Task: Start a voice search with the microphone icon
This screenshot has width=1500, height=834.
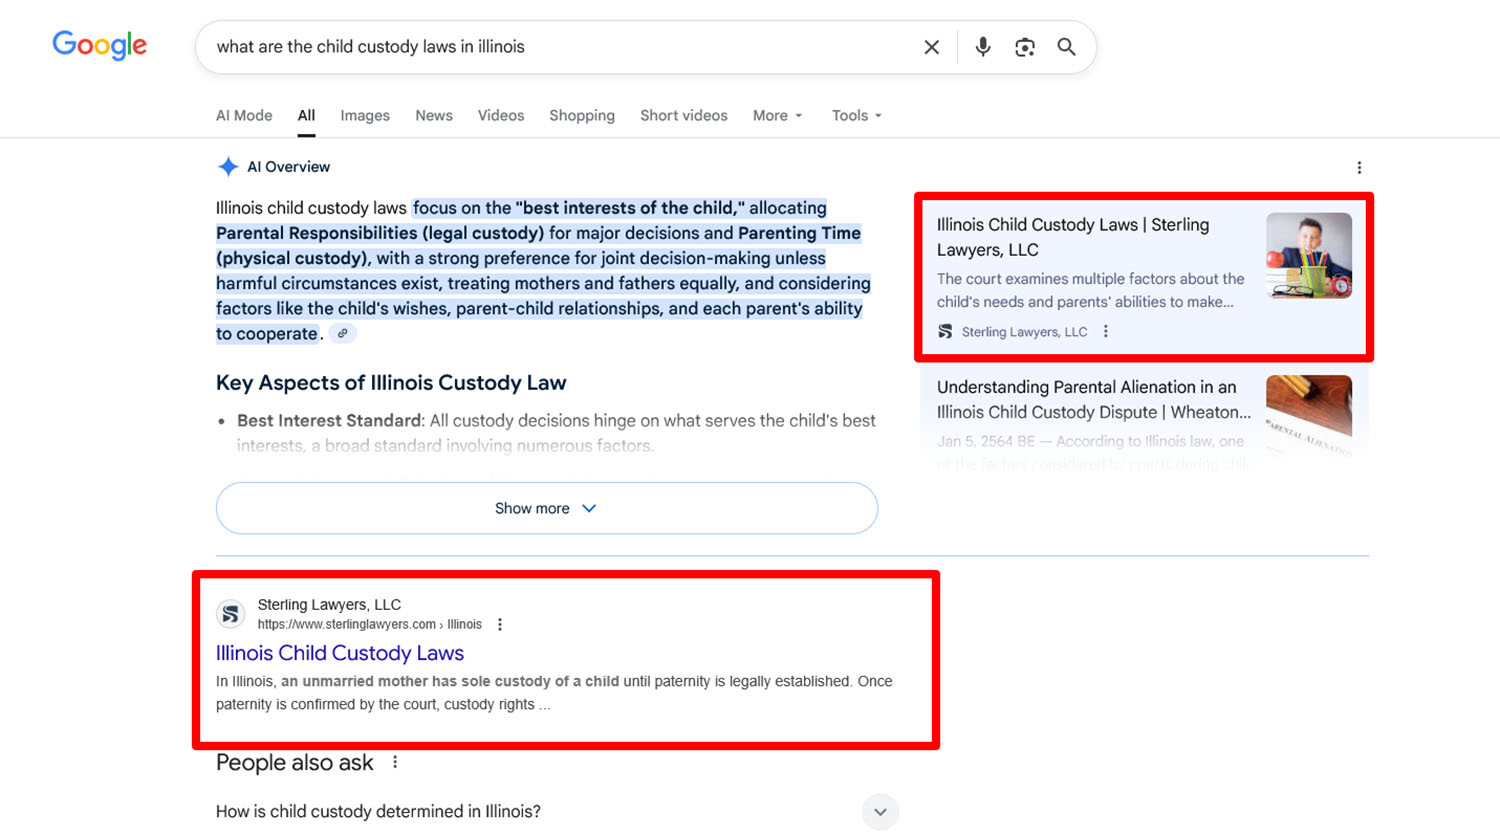Action: pos(982,46)
